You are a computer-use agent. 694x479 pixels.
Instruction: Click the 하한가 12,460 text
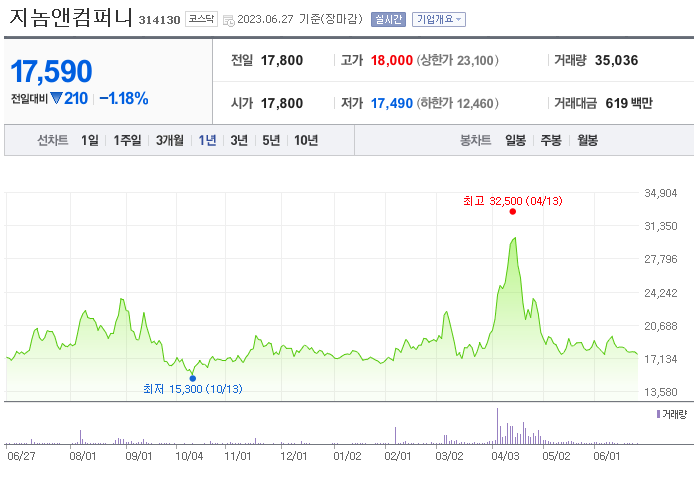pyautogui.click(x=458, y=103)
